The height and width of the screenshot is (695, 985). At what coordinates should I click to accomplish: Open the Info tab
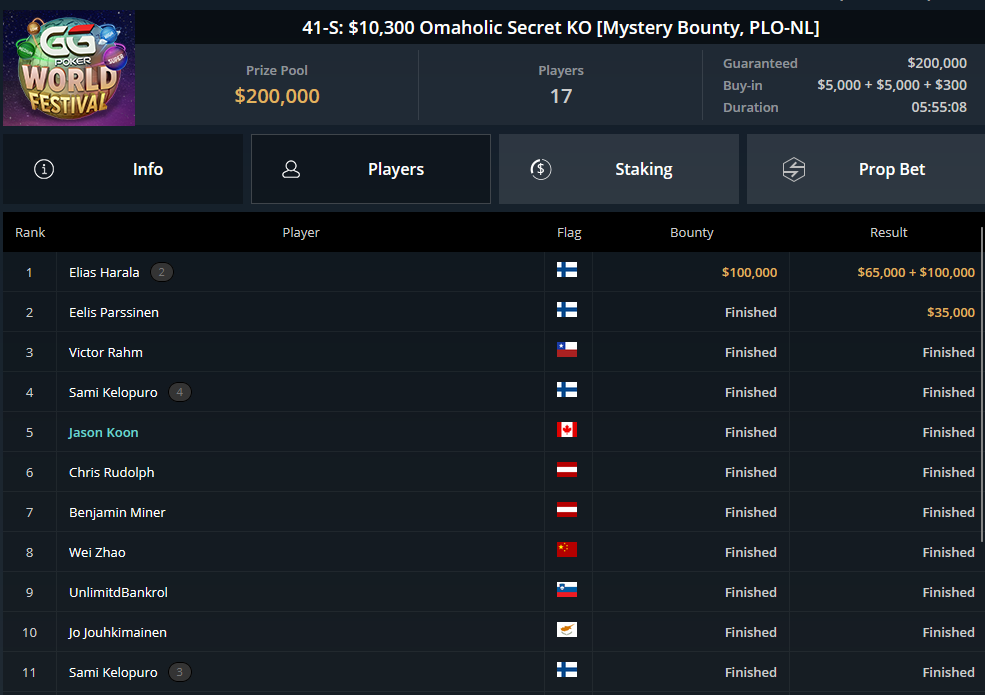pos(123,169)
